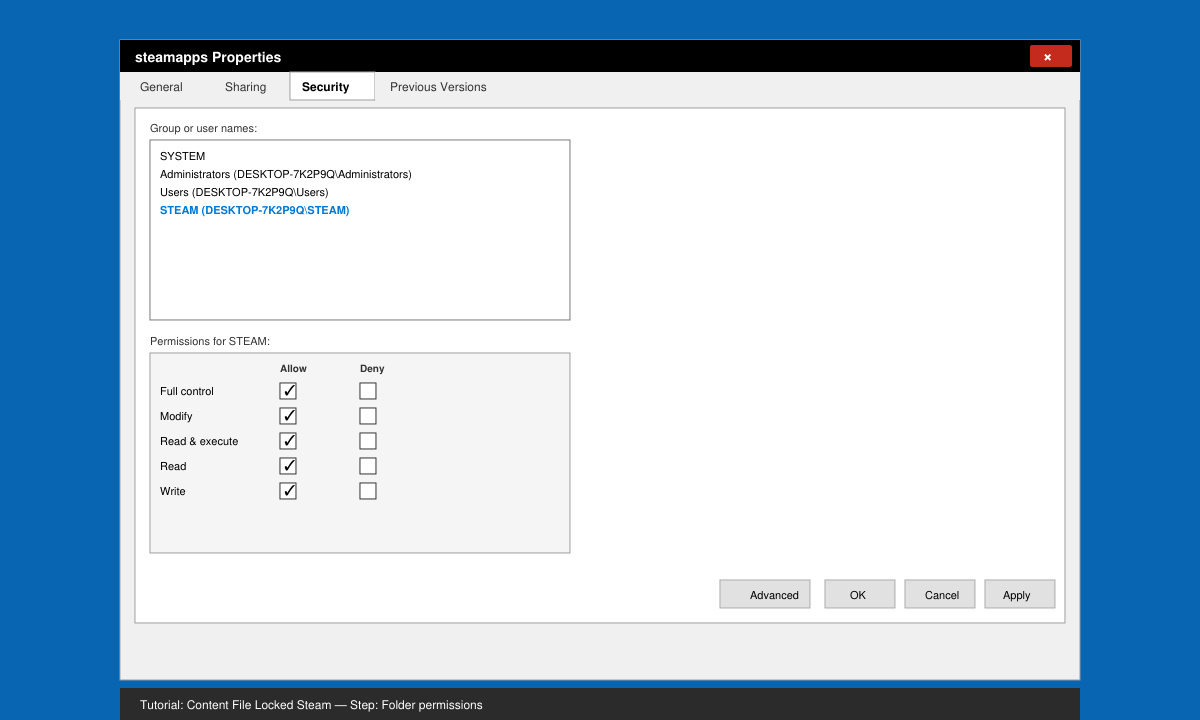The width and height of the screenshot is (1200, 720).
Task: Check Deny for Read & execute
Action: (368, 441)
